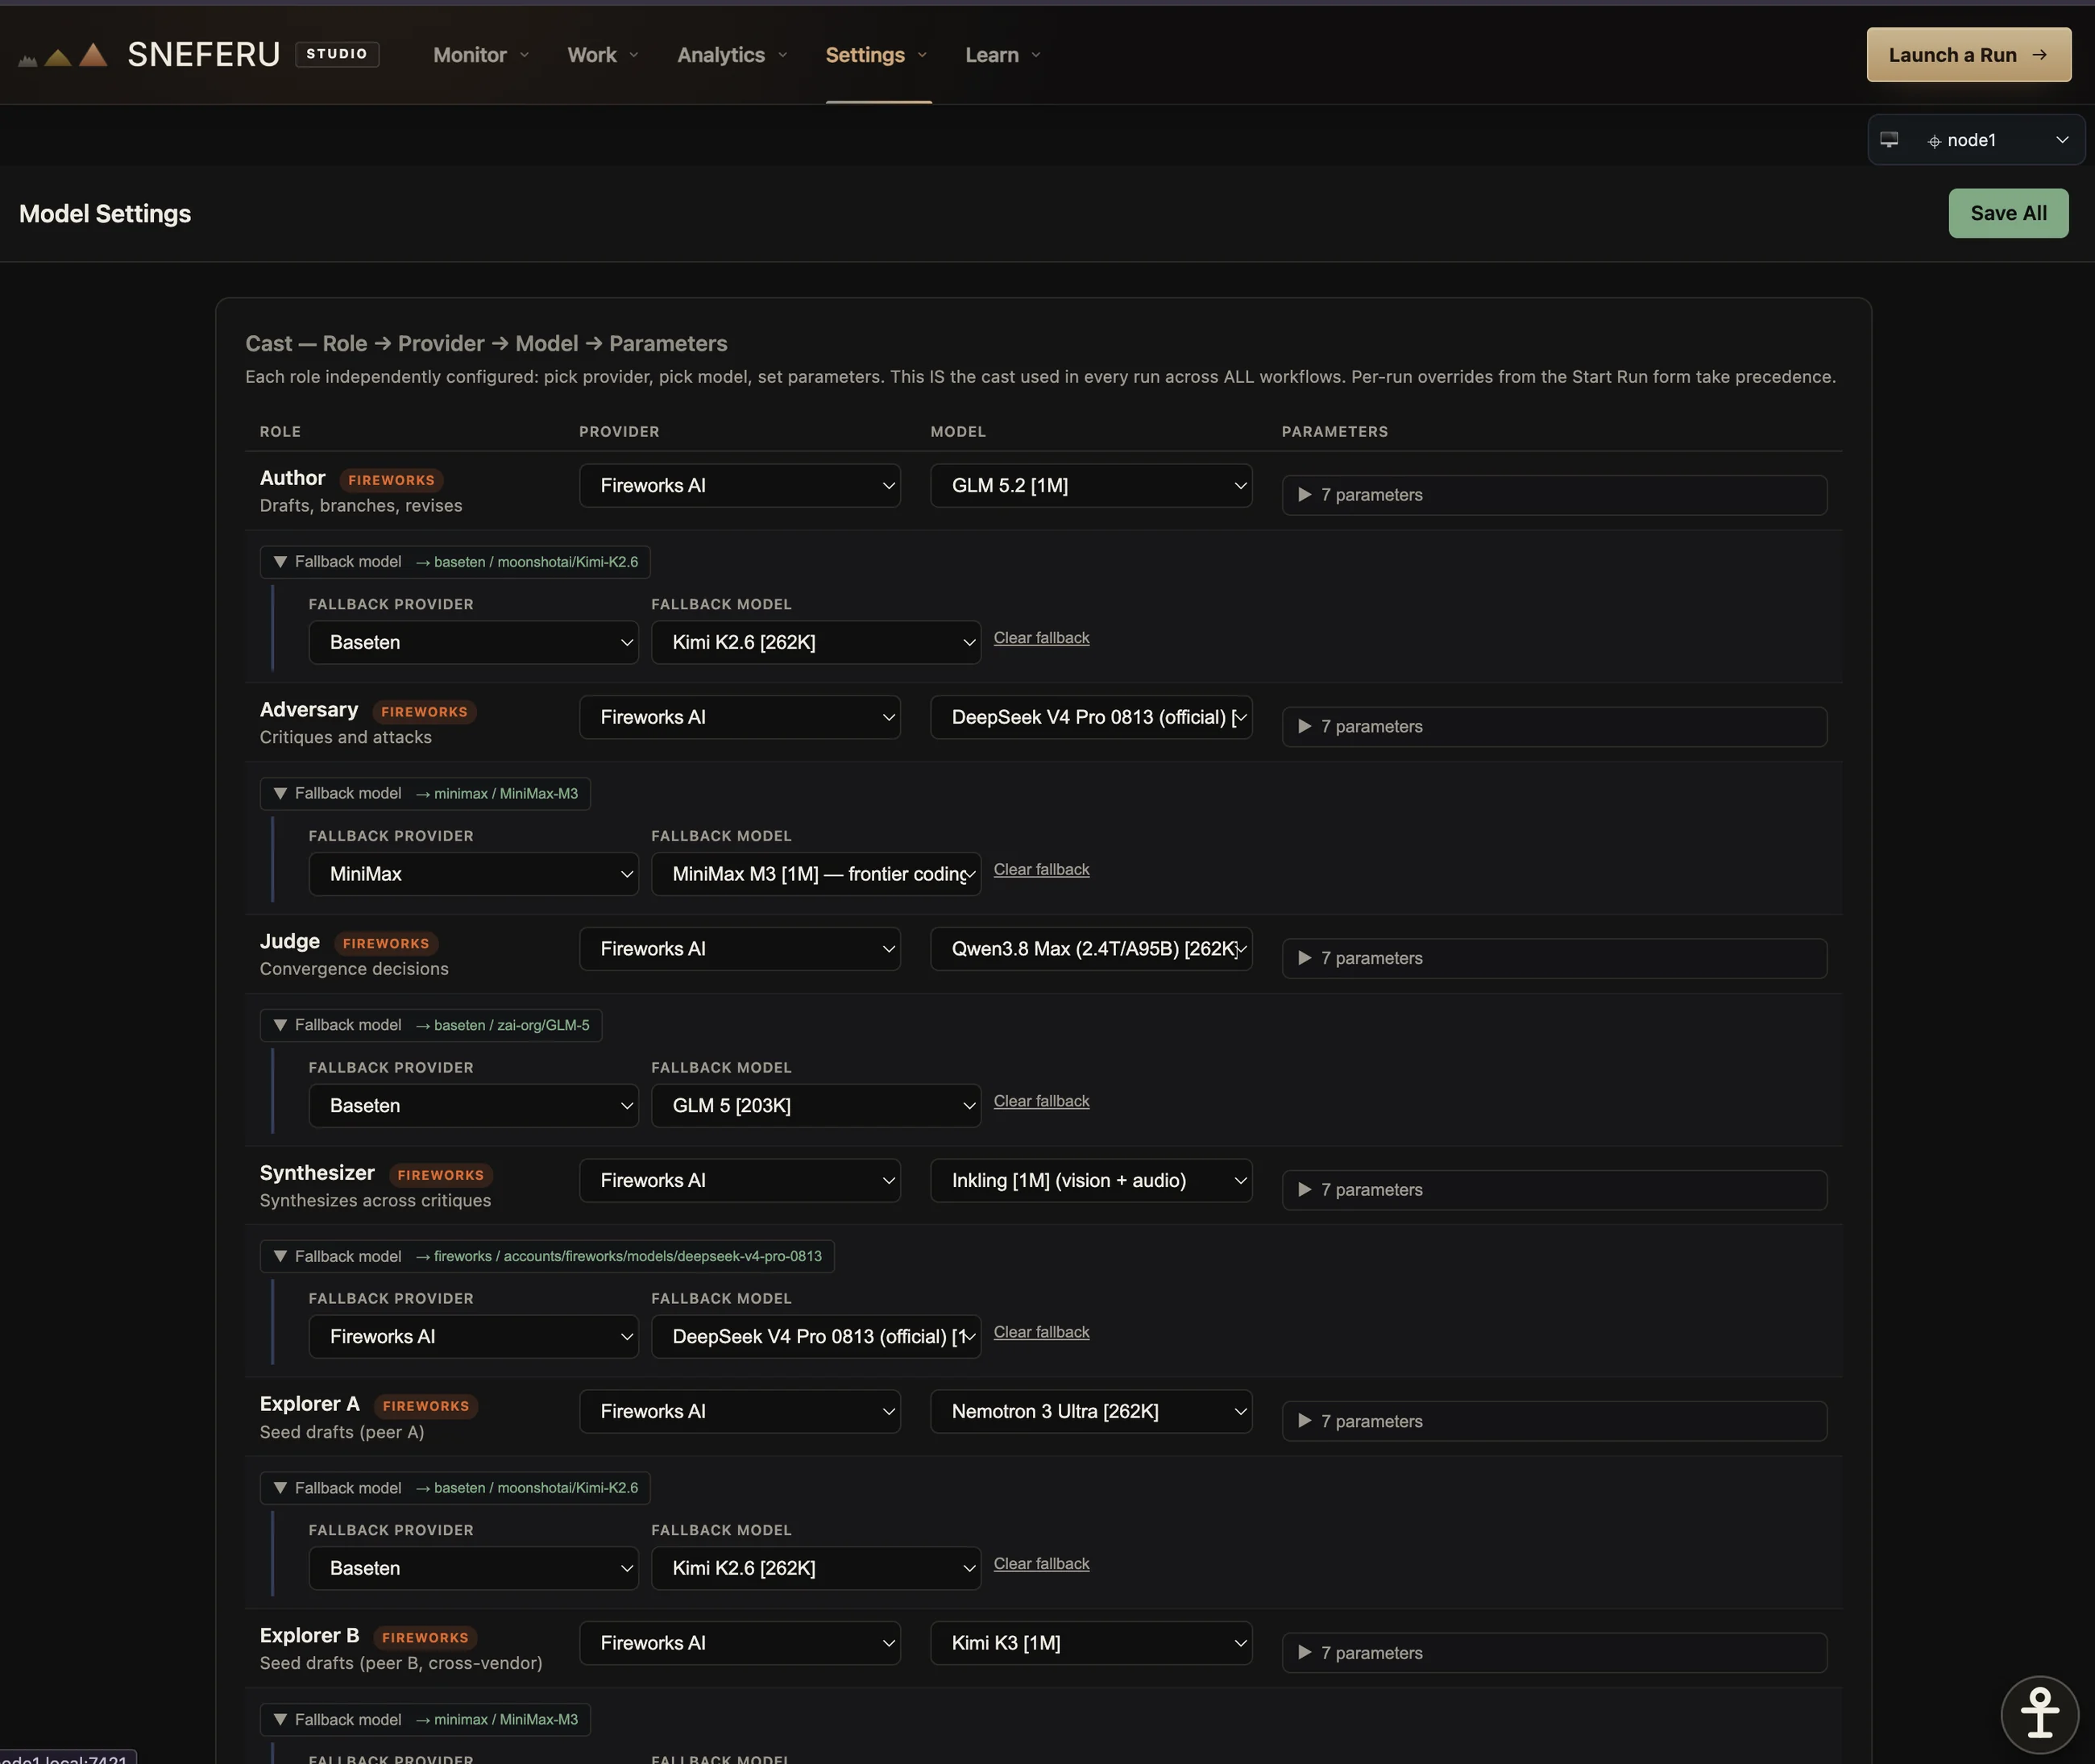Open Judge model Qwen3.8 Max dropdown
The width and height of the screenshot is (2095, 1764).
coord(1091,949)
